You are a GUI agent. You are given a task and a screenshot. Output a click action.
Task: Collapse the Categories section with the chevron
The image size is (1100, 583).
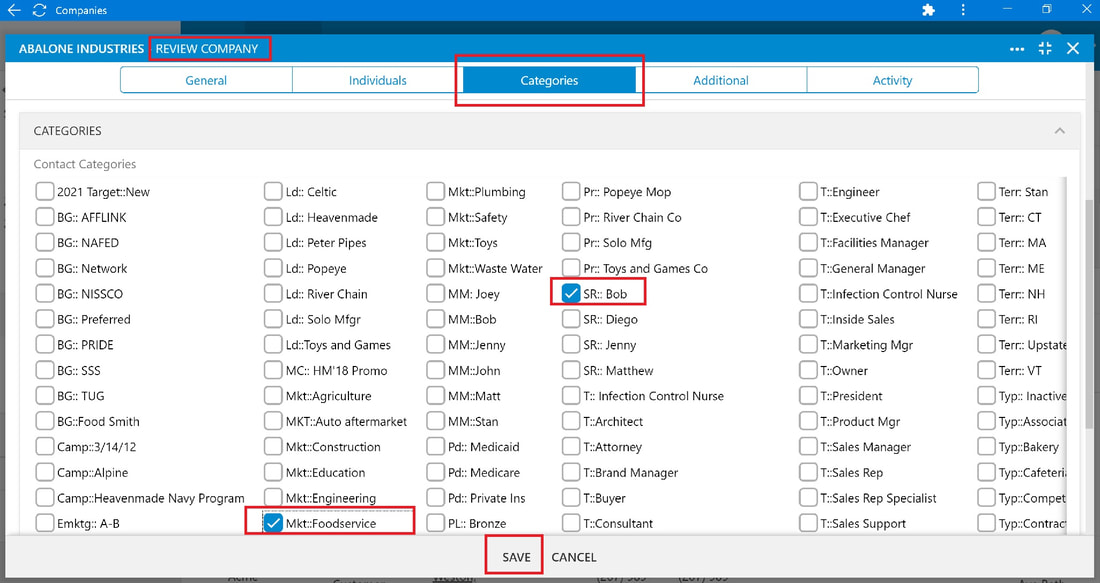coord(1059,131)
